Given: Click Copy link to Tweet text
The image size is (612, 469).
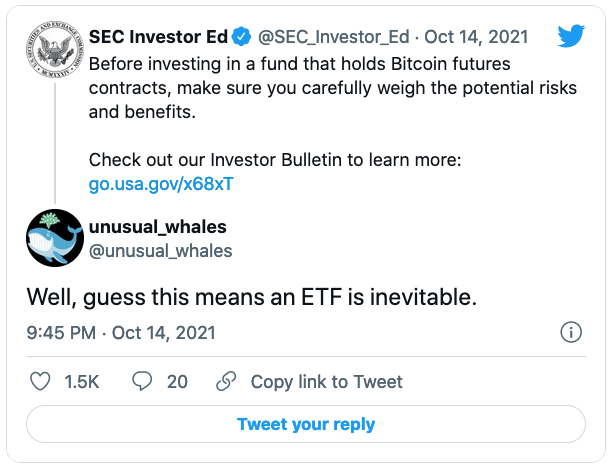Looking at the screenshot, I should (326, 381).
